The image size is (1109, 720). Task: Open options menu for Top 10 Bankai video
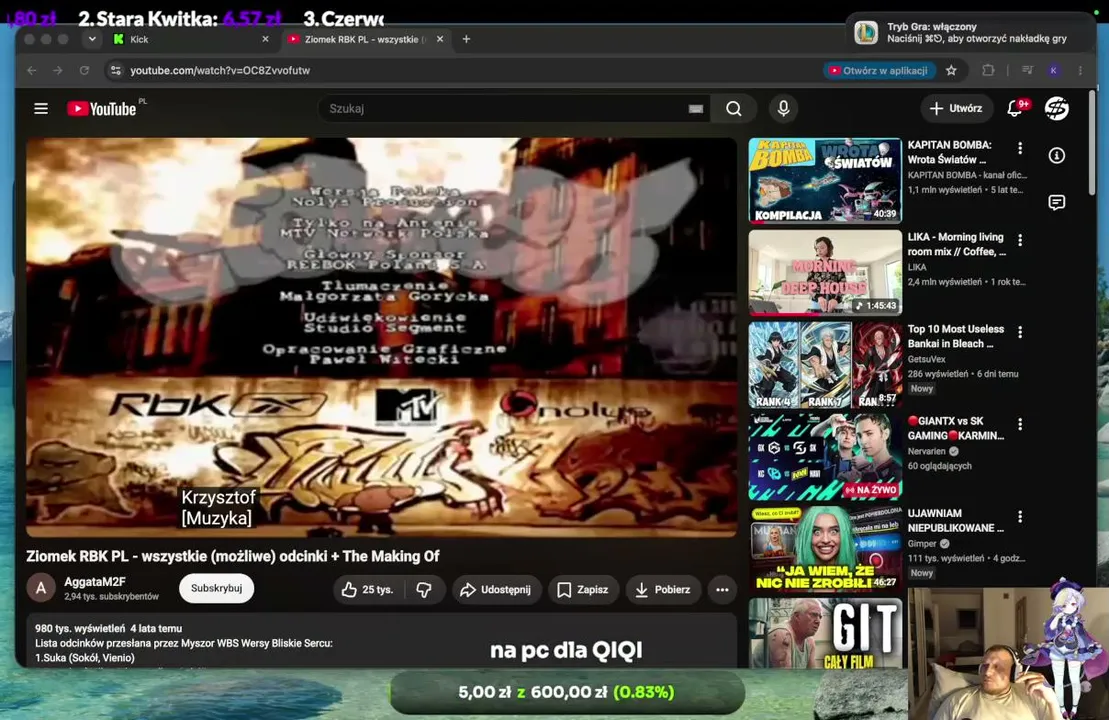point(1020,332)
